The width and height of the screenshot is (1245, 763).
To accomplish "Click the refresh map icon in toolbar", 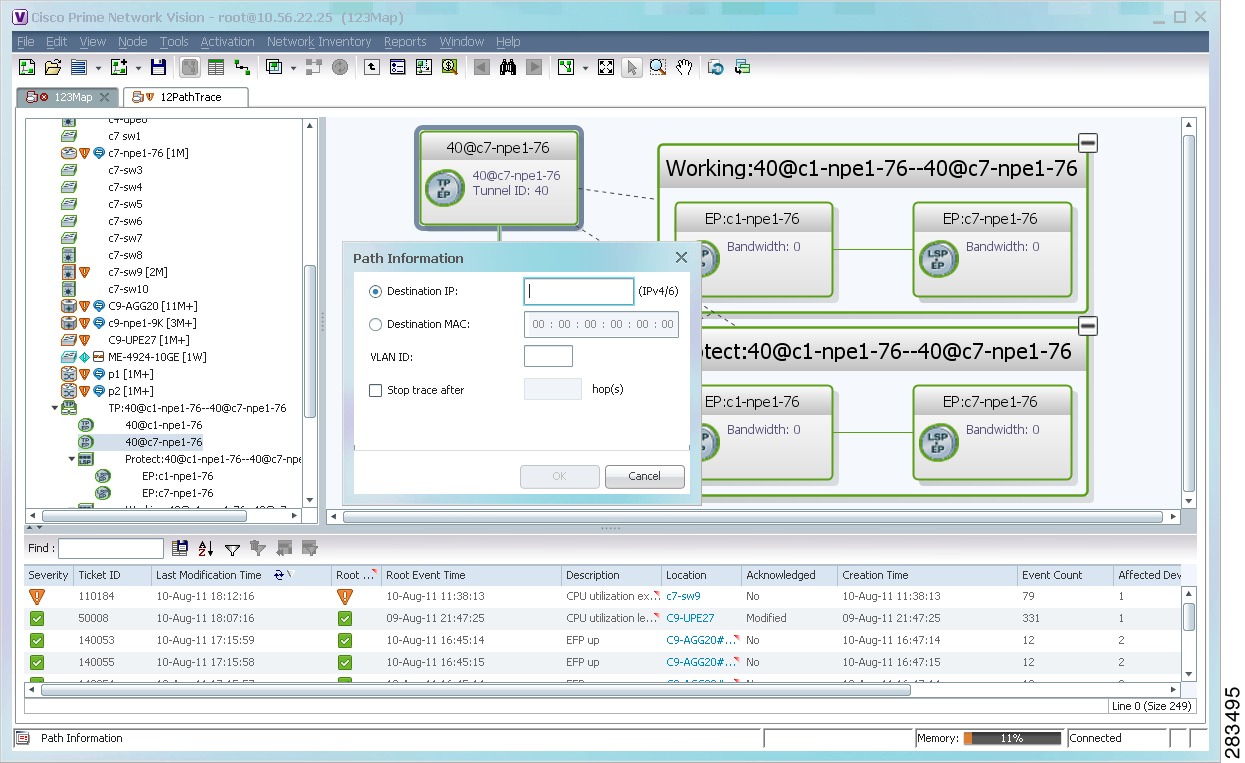I will pyautogui.click(x=716, y=67).
